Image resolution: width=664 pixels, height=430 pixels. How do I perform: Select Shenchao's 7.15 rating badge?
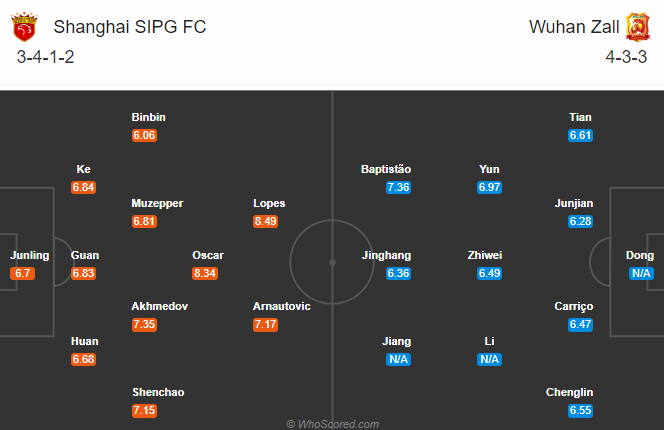pos(144,411)
